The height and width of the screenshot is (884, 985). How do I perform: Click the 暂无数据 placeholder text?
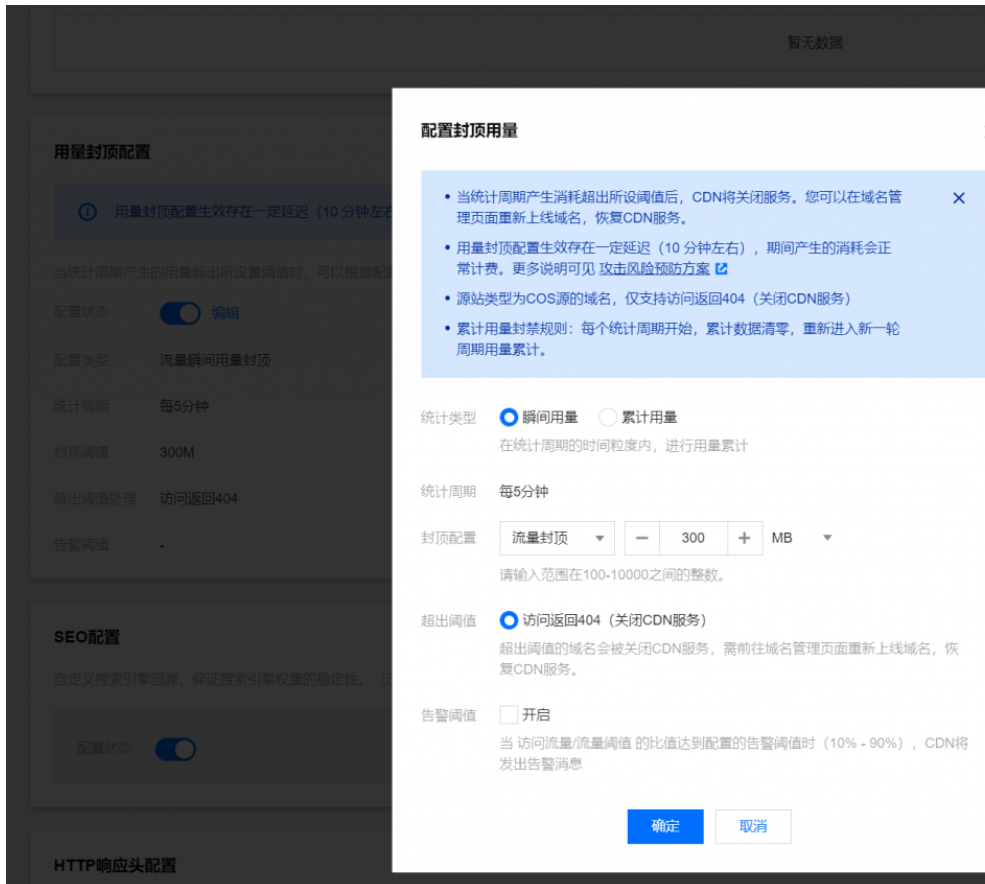coord(815,43)
